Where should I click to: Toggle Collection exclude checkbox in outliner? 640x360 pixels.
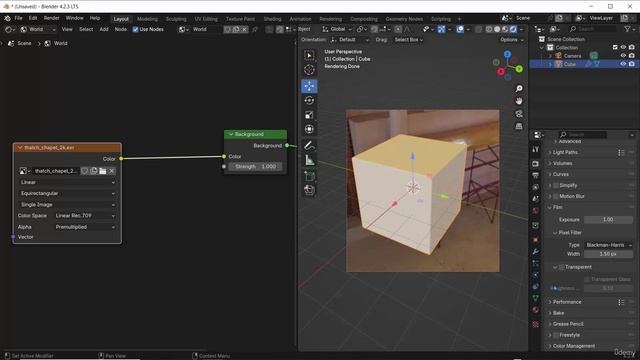click(615, 47)
